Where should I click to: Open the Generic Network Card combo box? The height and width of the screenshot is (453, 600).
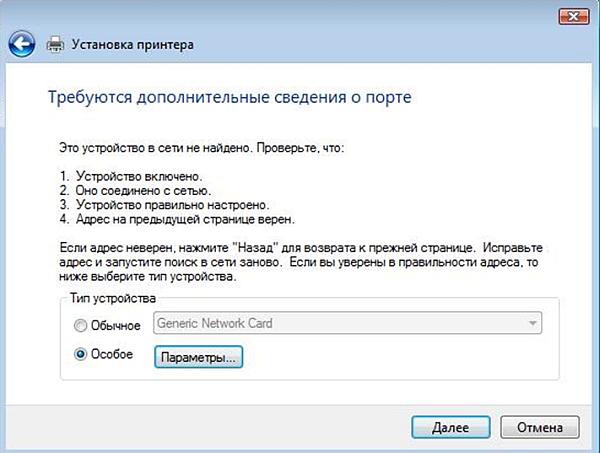pos(346,323)
